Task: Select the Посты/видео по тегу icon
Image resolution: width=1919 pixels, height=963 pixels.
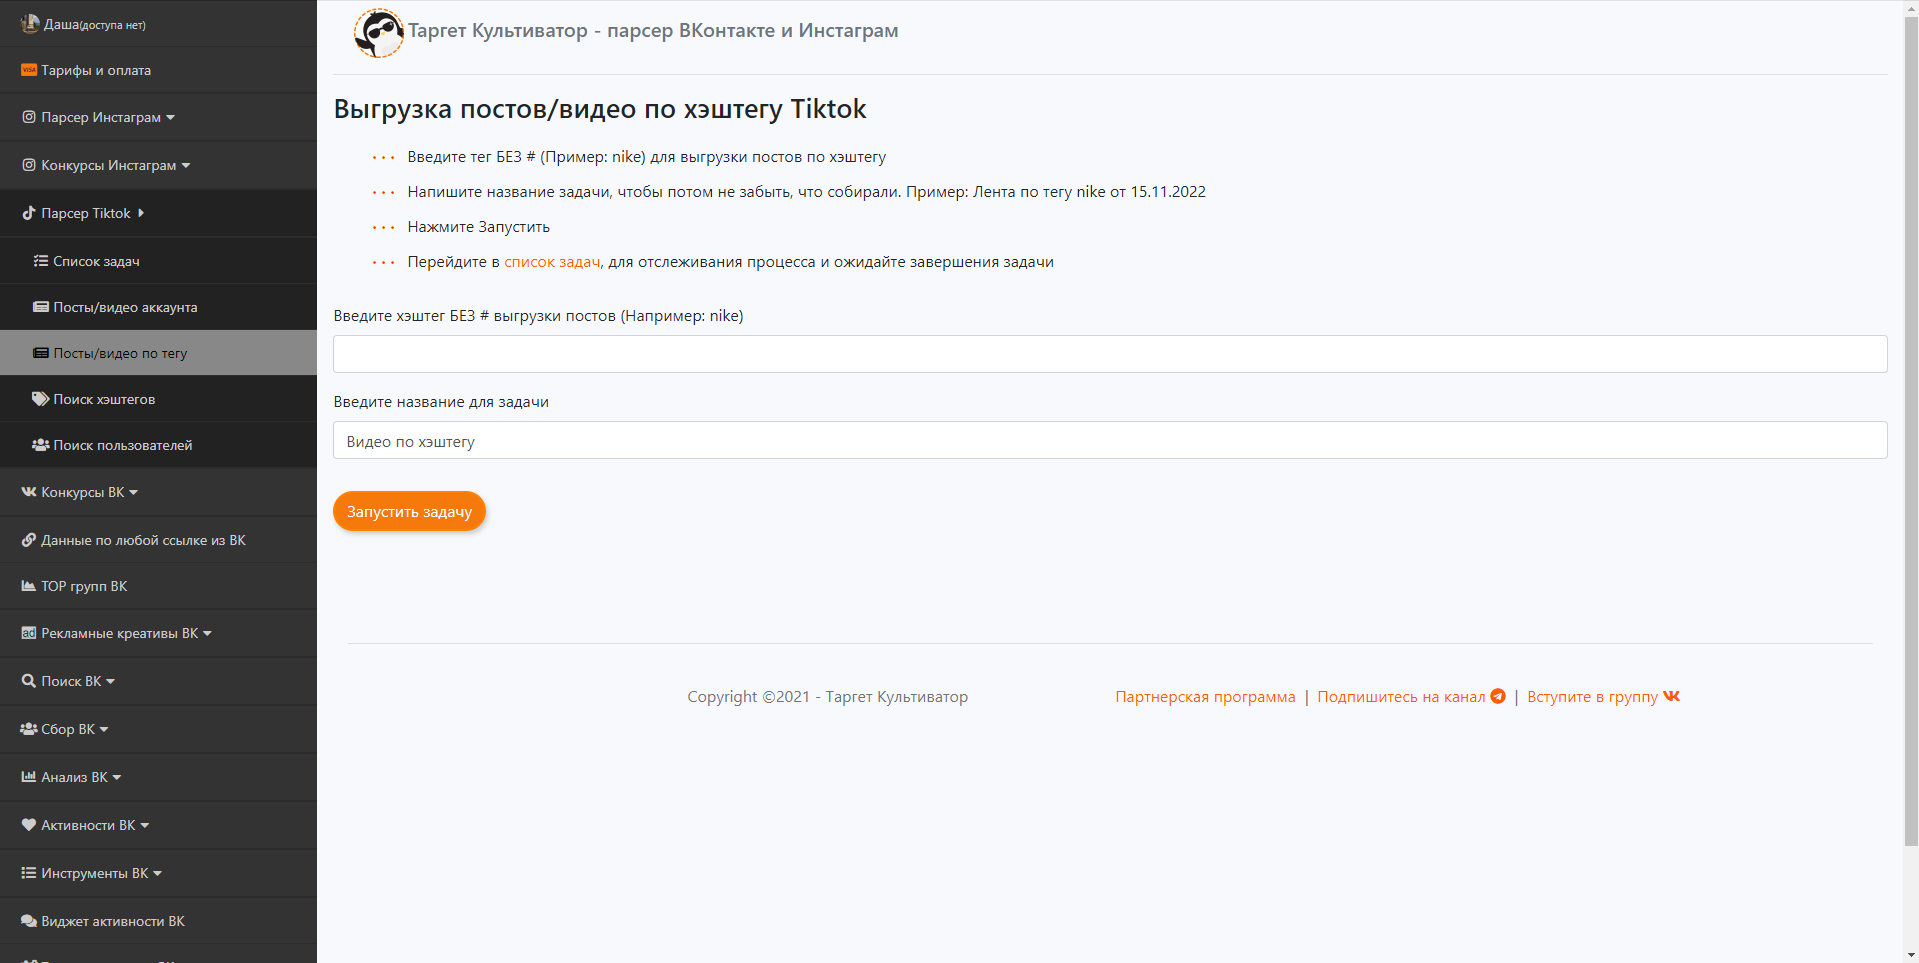Action: click(x=41, y=353)
